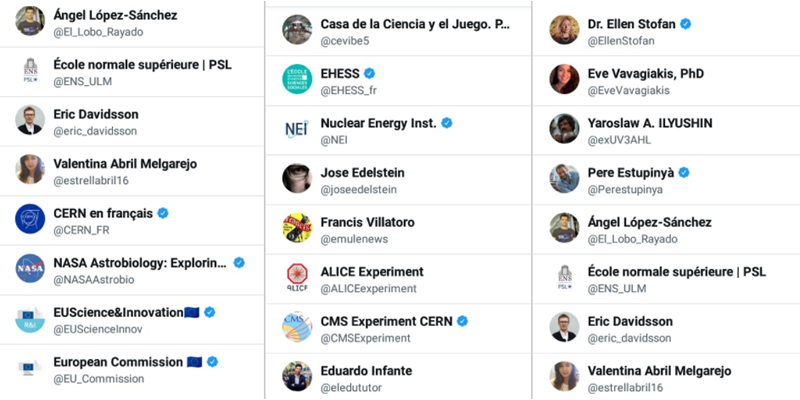Click the Nuclear Energy Inst. NEI logo
800x400 pixels.
coord(297,129)
